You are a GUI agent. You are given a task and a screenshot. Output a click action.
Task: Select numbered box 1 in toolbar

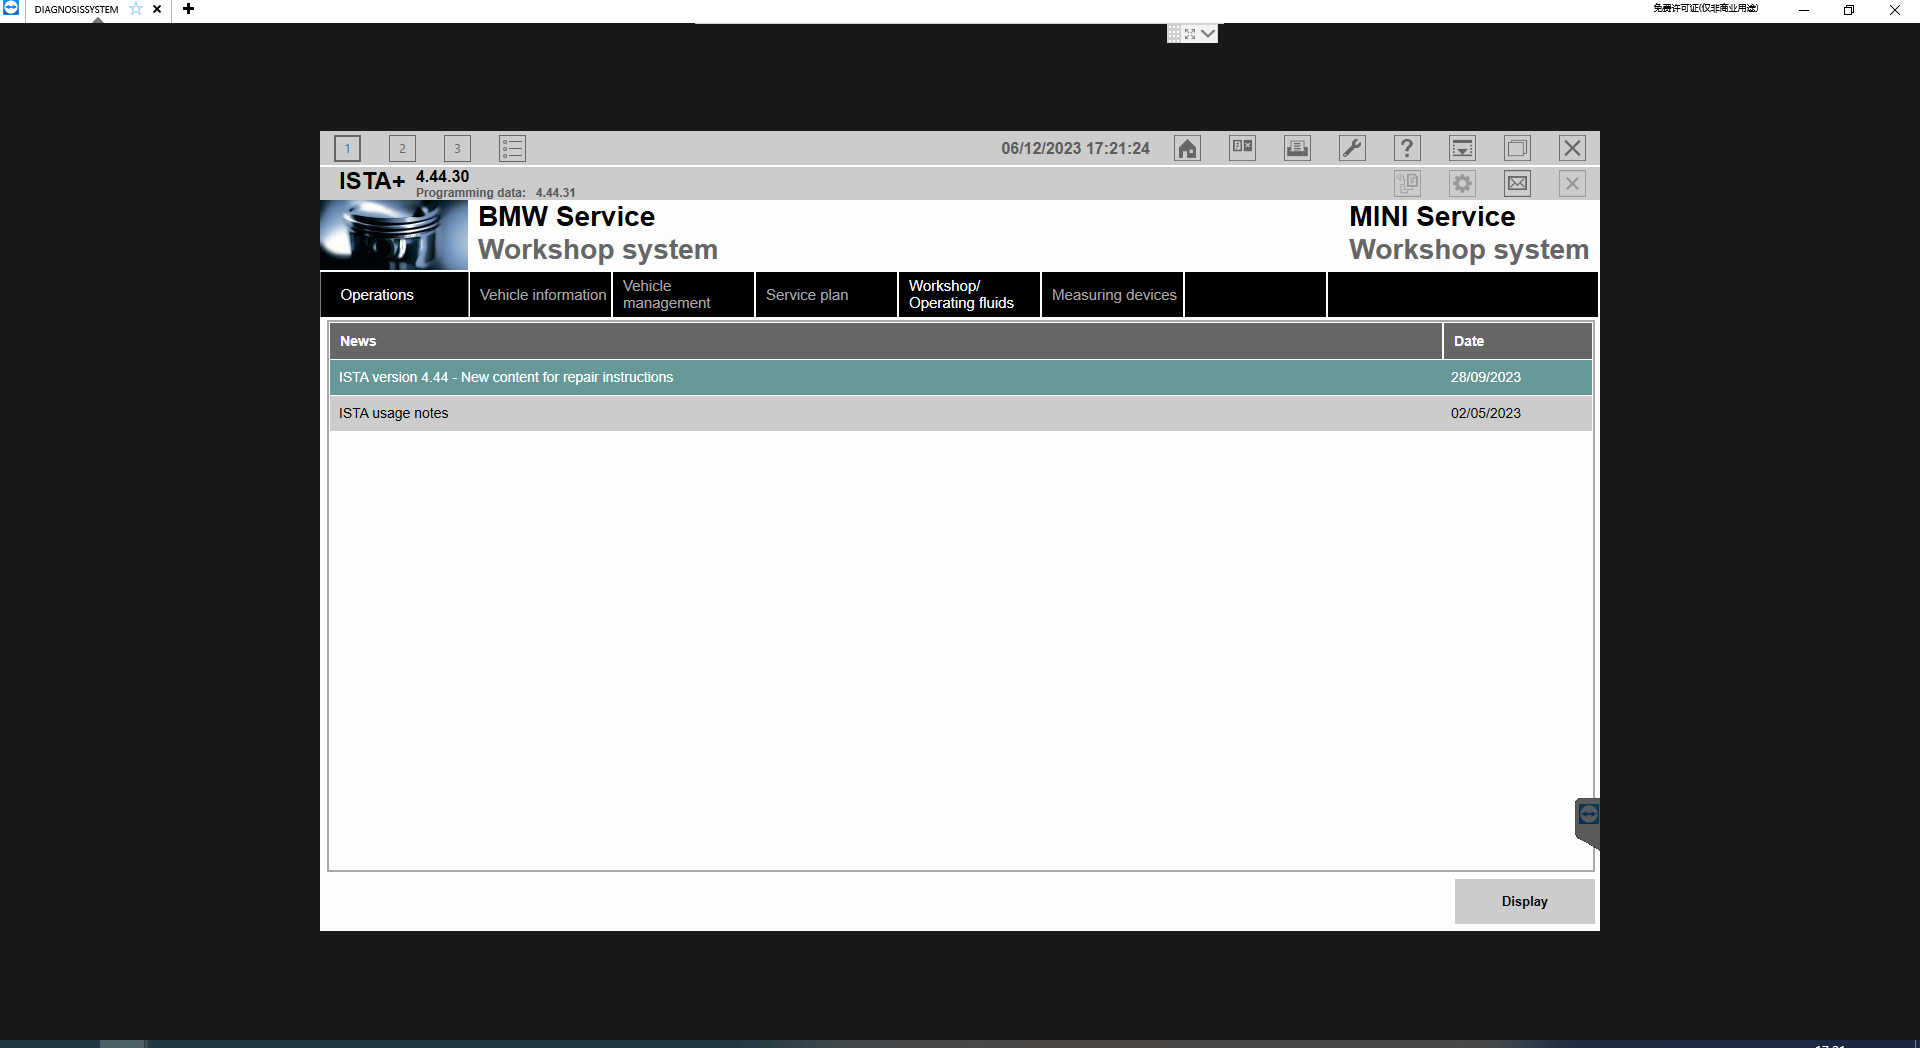point(347,149)
